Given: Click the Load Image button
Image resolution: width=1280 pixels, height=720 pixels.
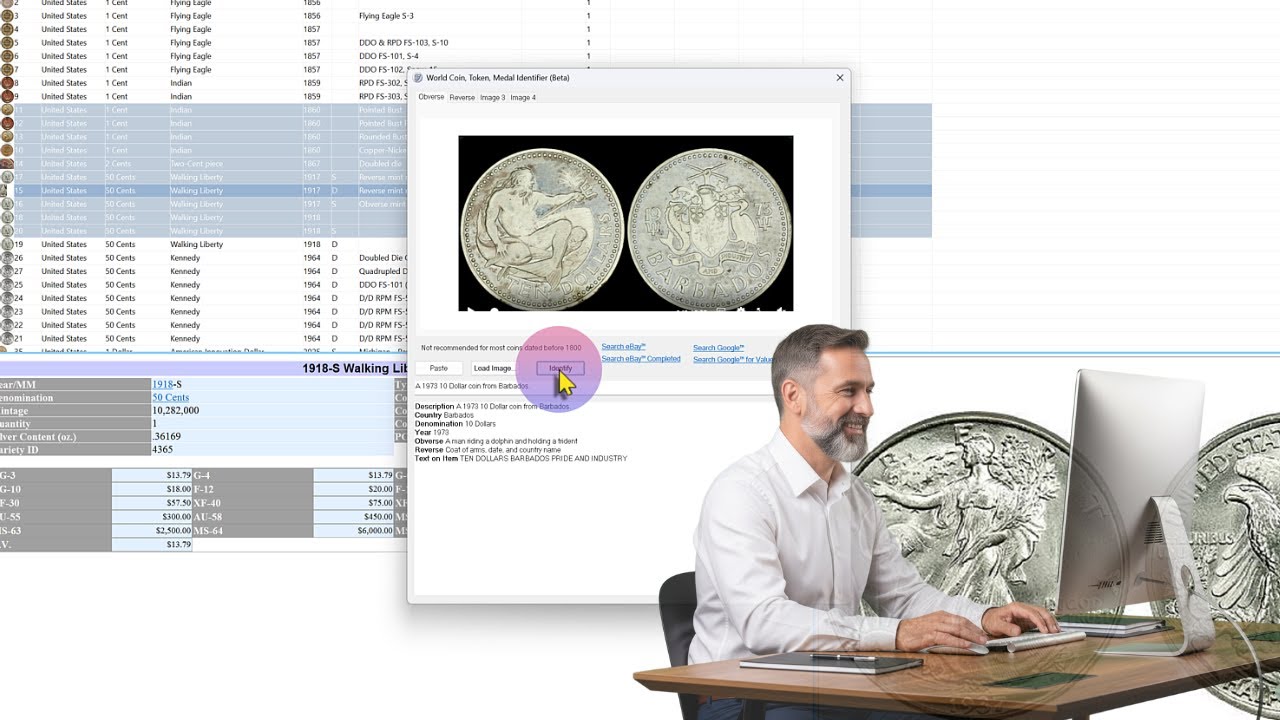Looking at the screenshot, I should click(494, 368).
